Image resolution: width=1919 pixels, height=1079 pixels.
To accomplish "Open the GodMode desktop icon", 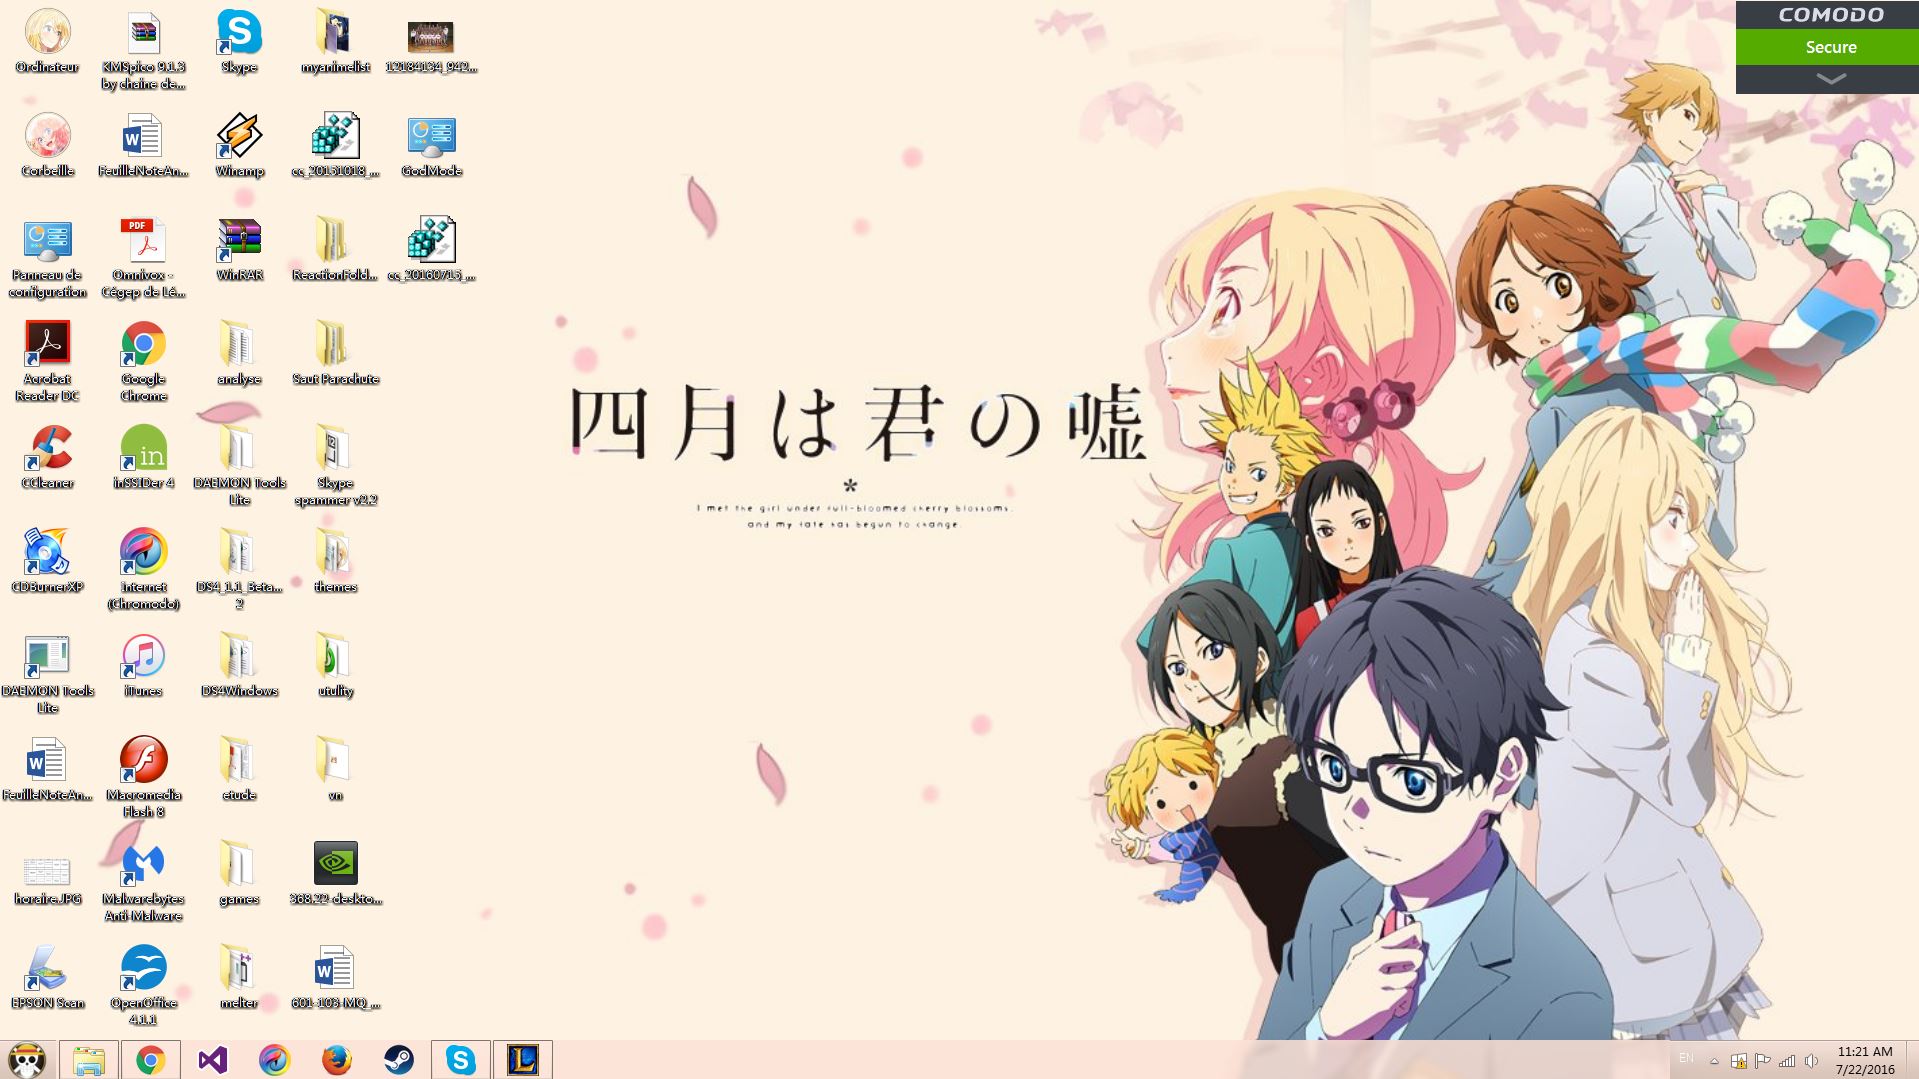I will click(431, 145).
